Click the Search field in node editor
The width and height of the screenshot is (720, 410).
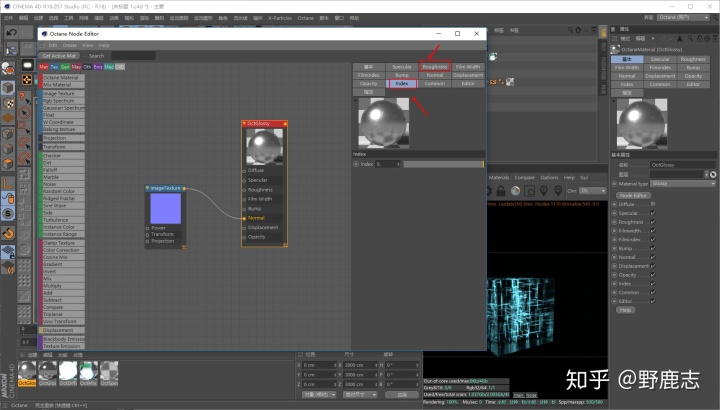133,56
